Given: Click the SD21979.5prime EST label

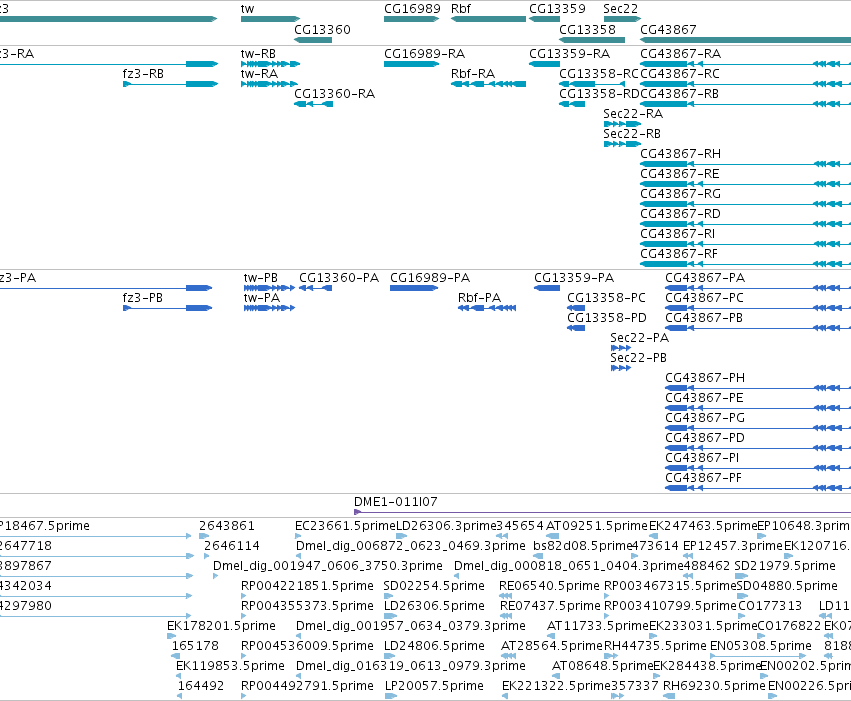Looking at the screenshot, I should [x=785, y=566].
